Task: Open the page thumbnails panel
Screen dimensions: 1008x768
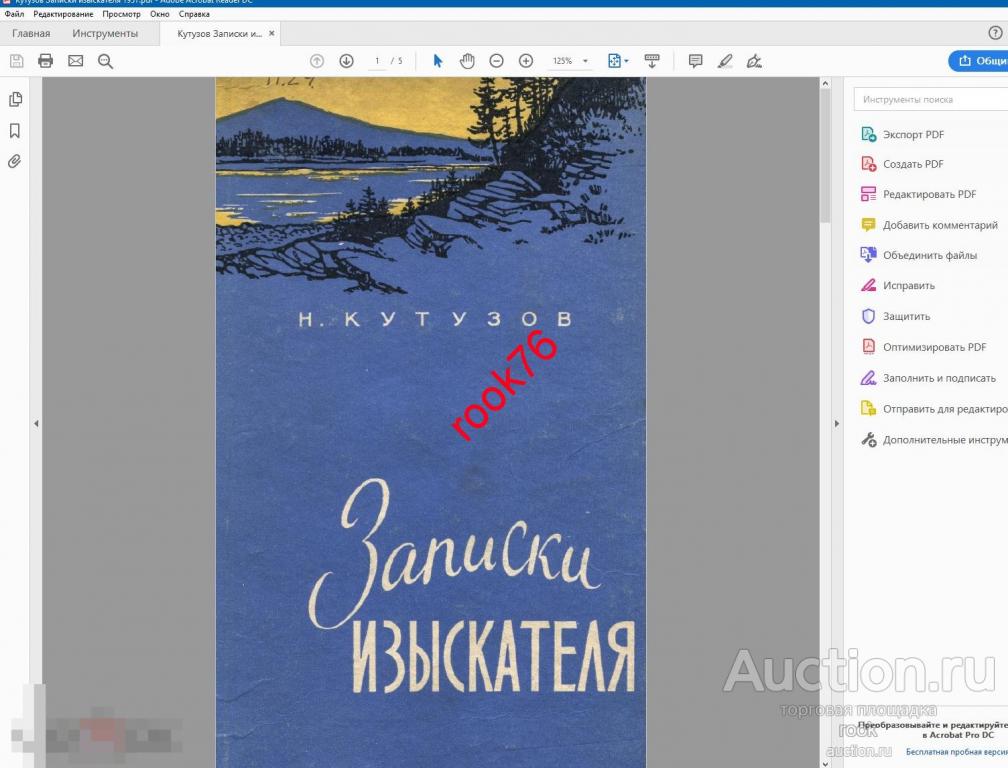Action: [x=15, y=100]
